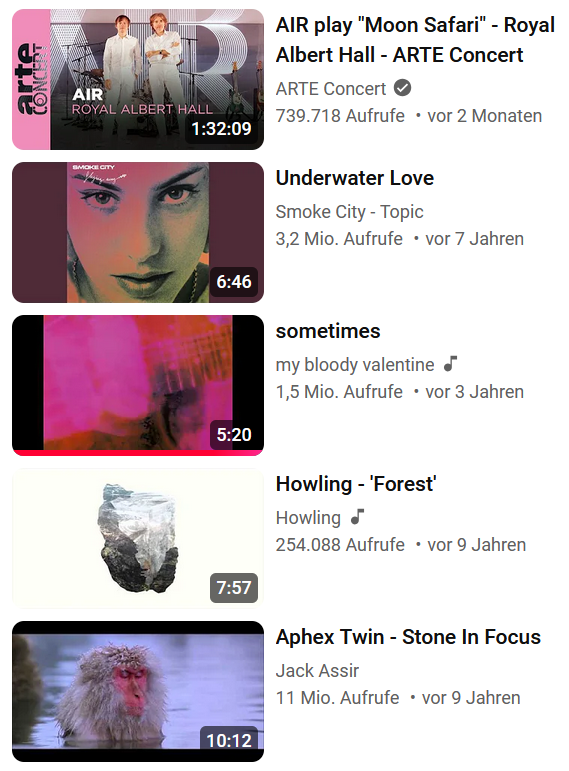Image resolution: width=569 pixels, height=771 pixels.
Task: Click the Howling - 'Forest' title
Action: pos(356,484)
